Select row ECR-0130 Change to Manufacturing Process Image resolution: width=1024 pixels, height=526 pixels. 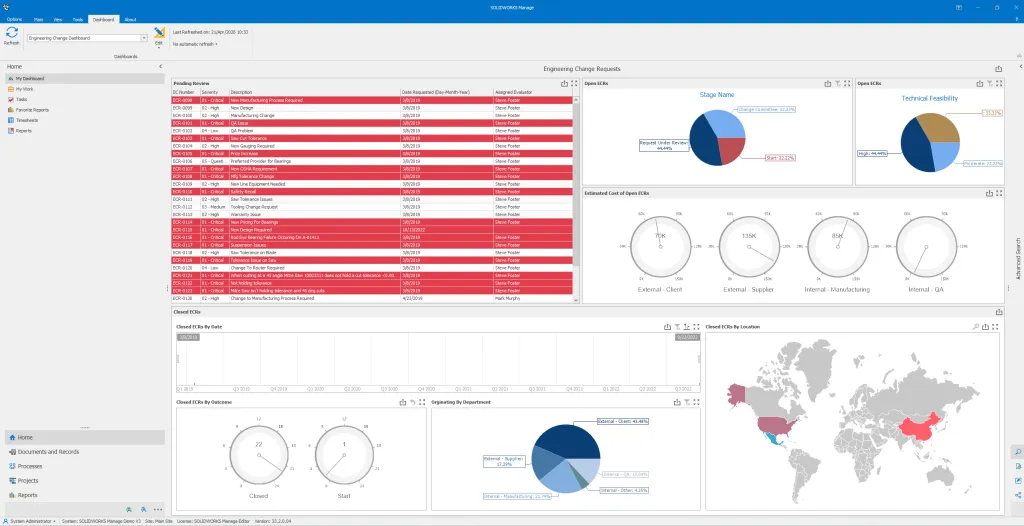pyautogui.click(x=372, y=298)
